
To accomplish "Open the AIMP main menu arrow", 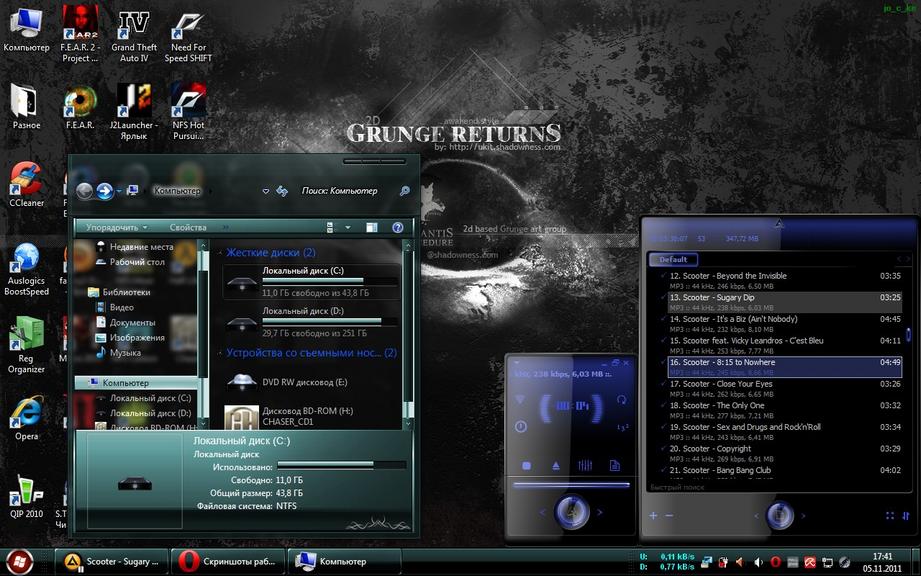I will [x=517, y=363].
